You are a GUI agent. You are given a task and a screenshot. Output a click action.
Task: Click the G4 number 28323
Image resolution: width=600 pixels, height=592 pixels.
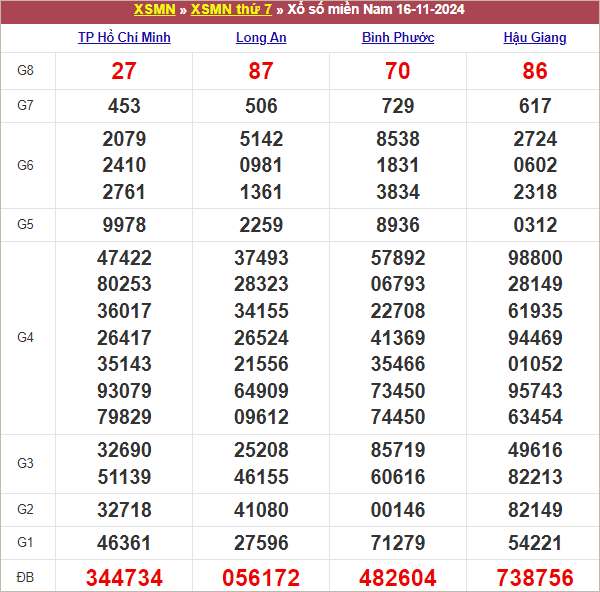[x=261, y=284]
